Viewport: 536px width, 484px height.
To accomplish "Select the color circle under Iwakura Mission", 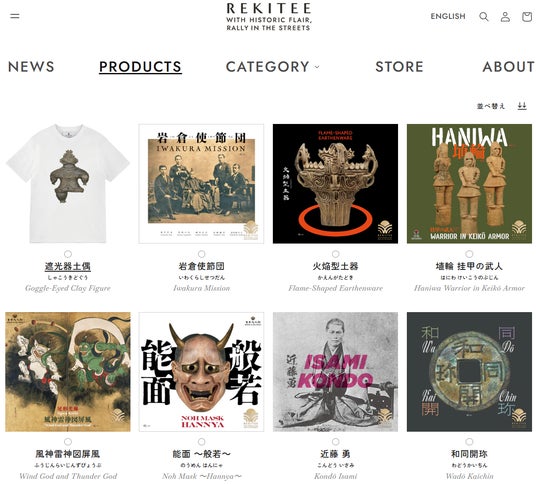I will click(x=202, y=254).
